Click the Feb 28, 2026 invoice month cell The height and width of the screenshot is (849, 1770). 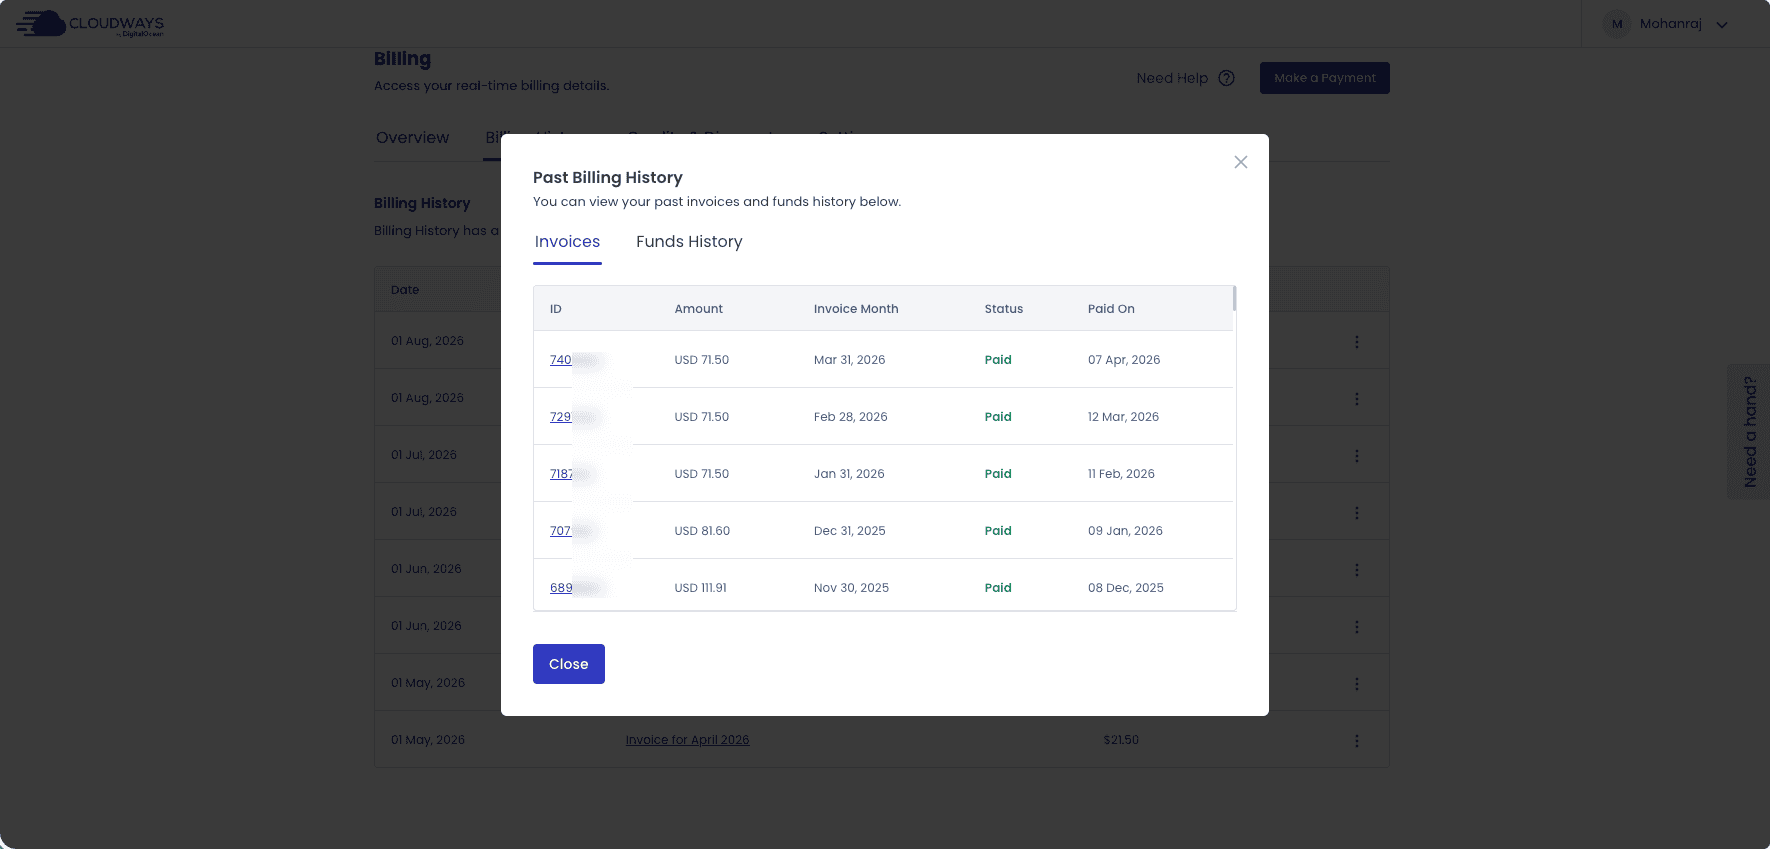[850, 417]
